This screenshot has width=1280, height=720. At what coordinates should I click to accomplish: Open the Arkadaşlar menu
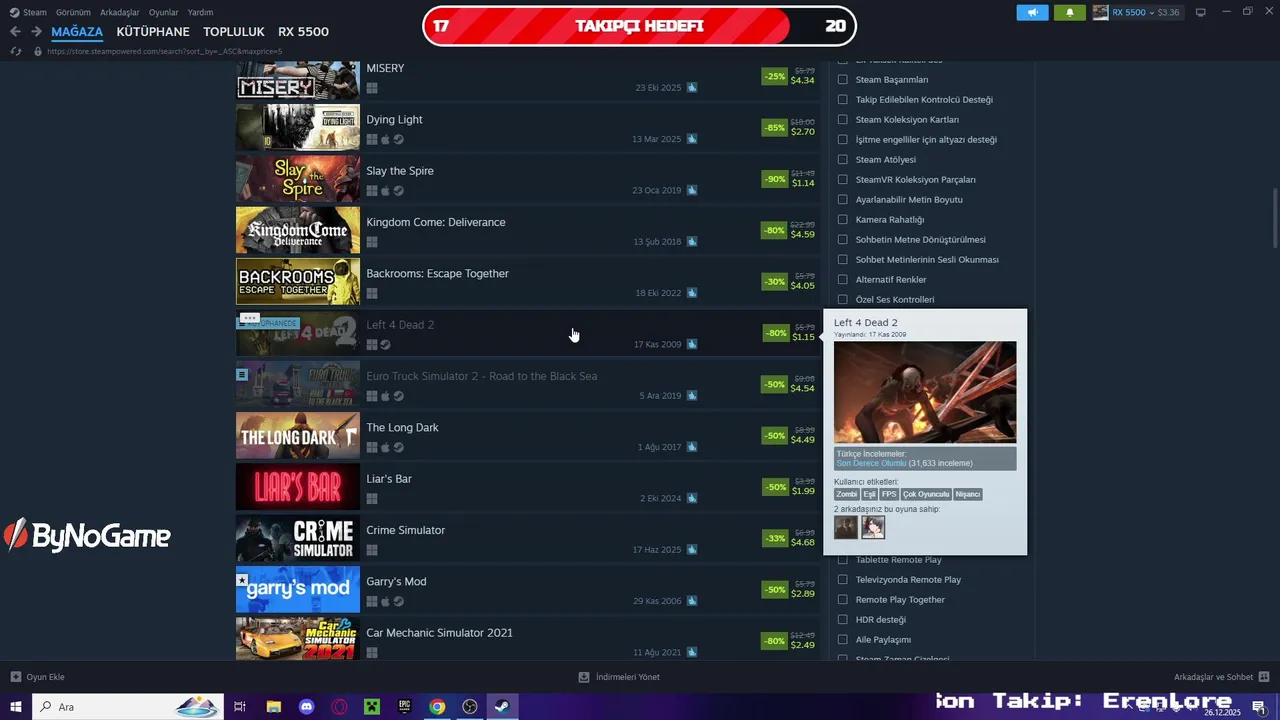pos(120,12)
